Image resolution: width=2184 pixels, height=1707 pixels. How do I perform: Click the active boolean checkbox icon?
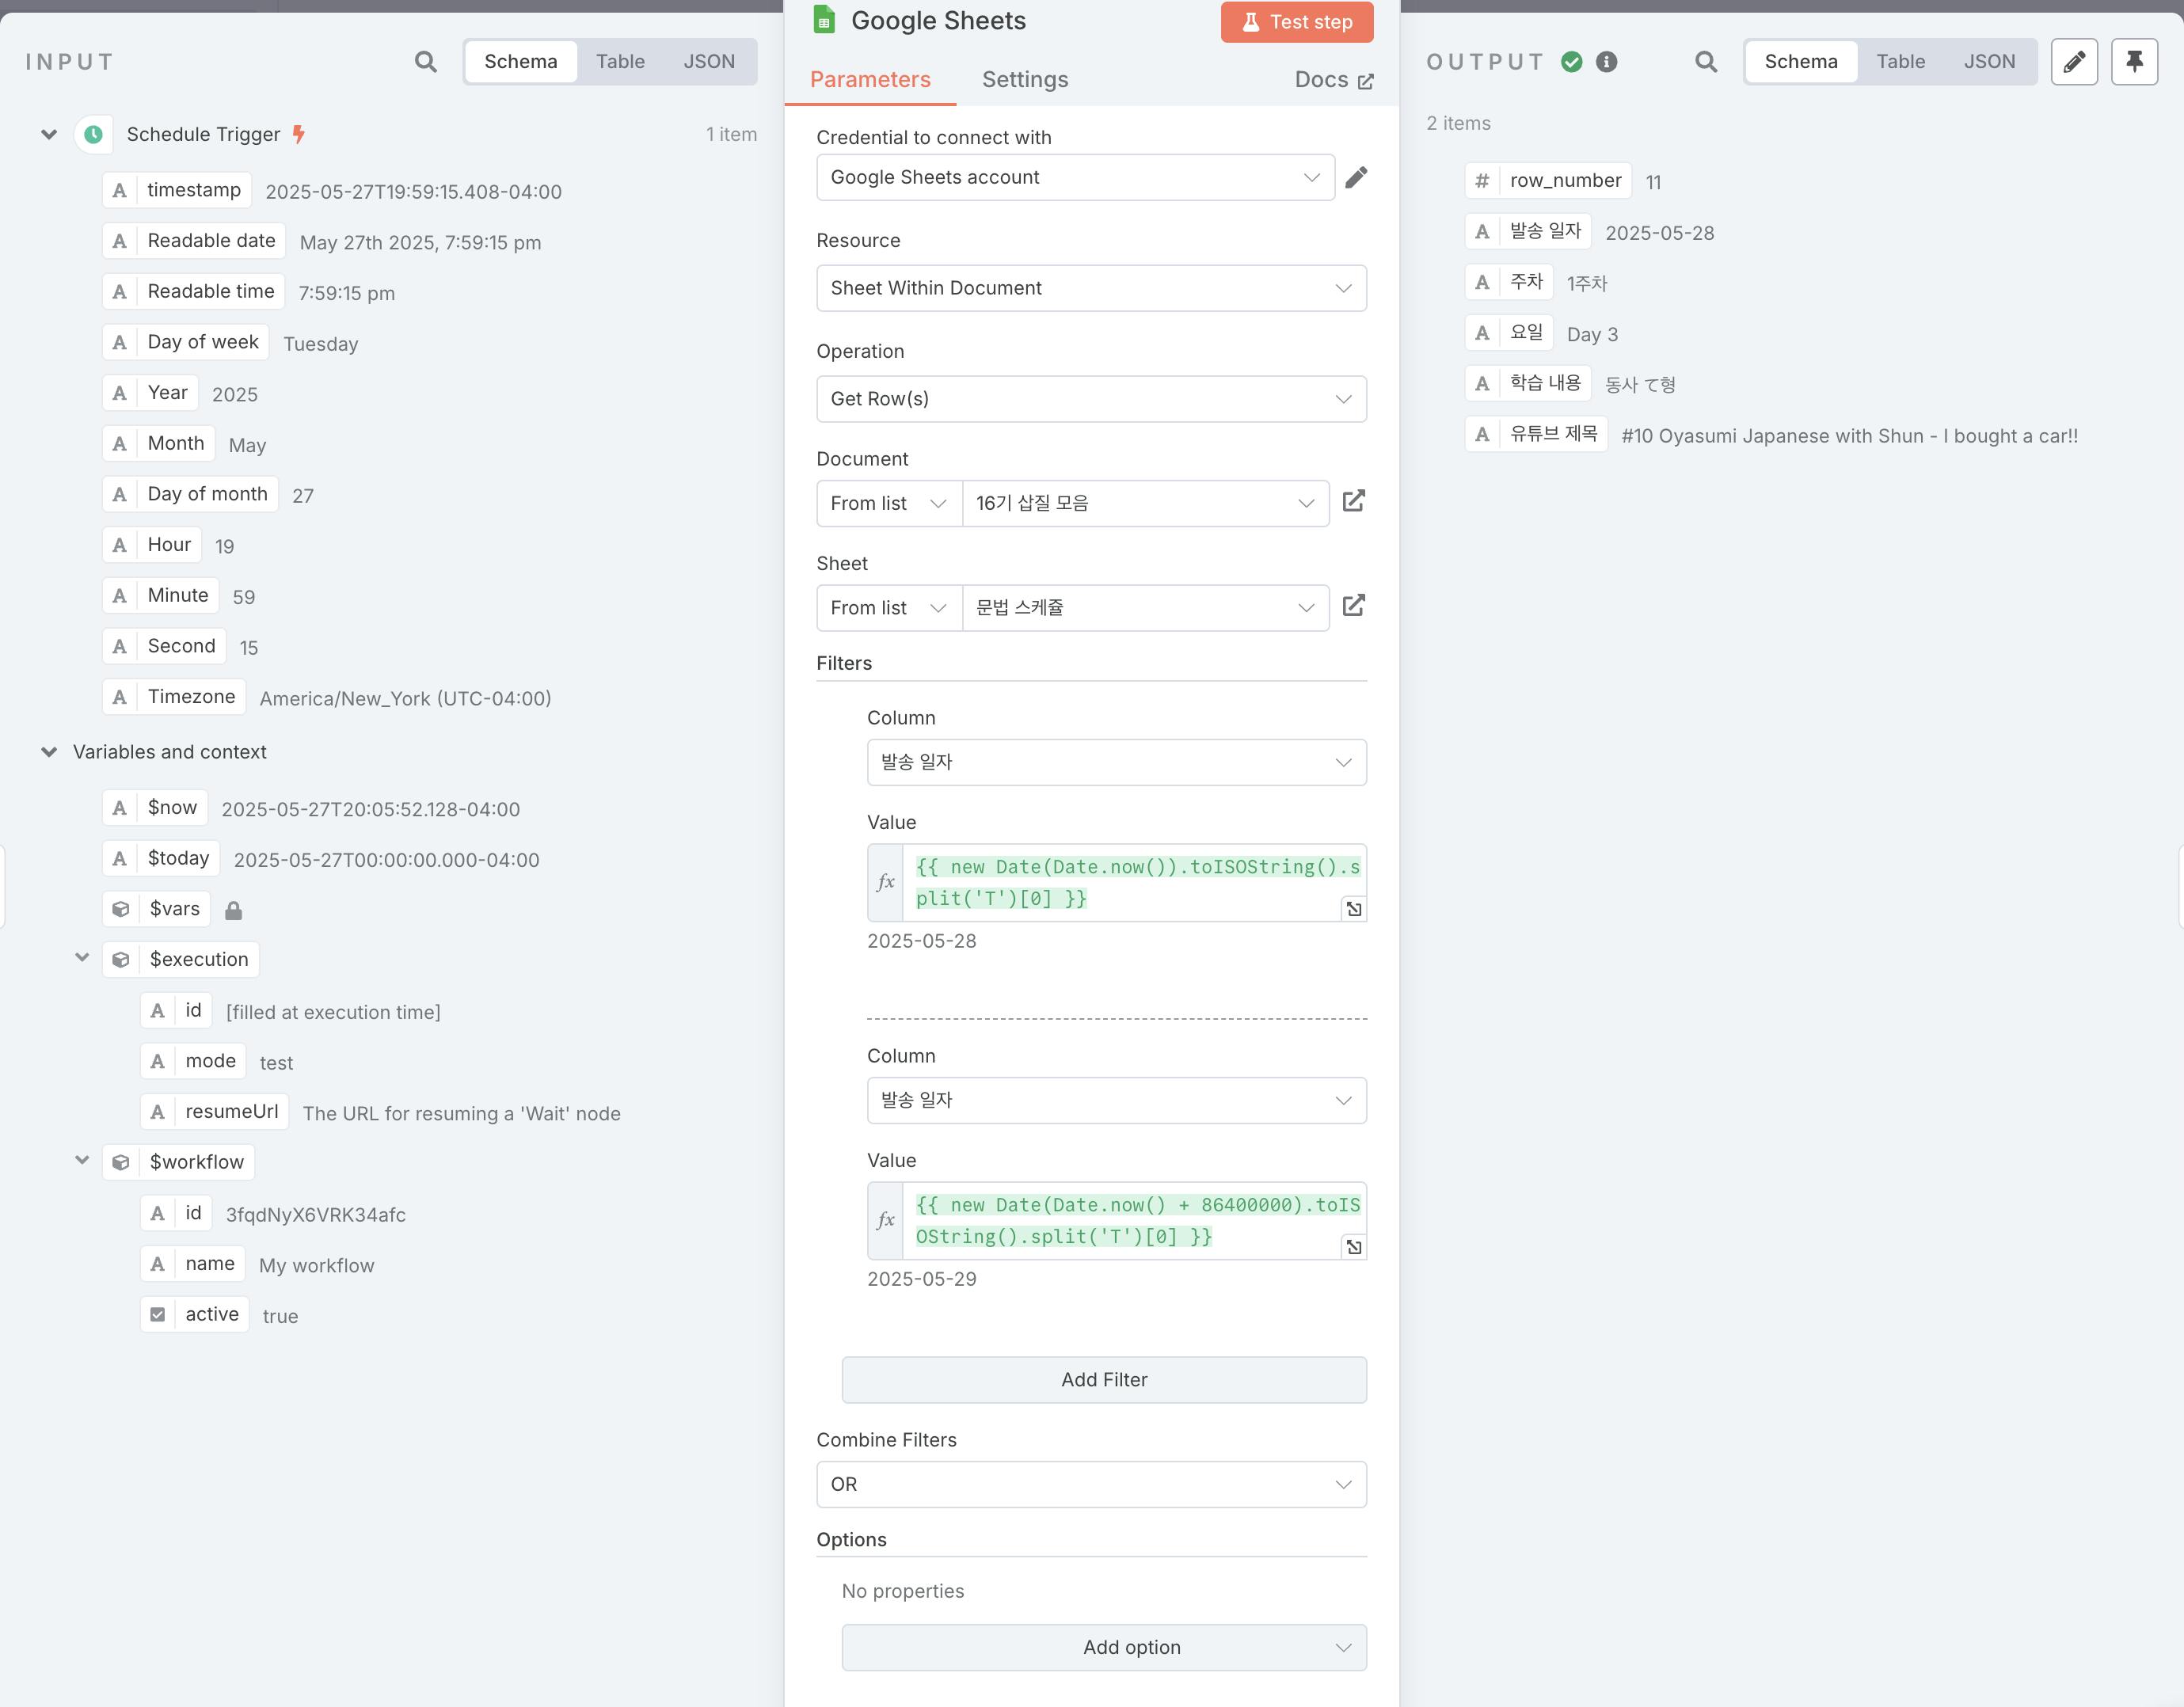[x=157, y=1315]
